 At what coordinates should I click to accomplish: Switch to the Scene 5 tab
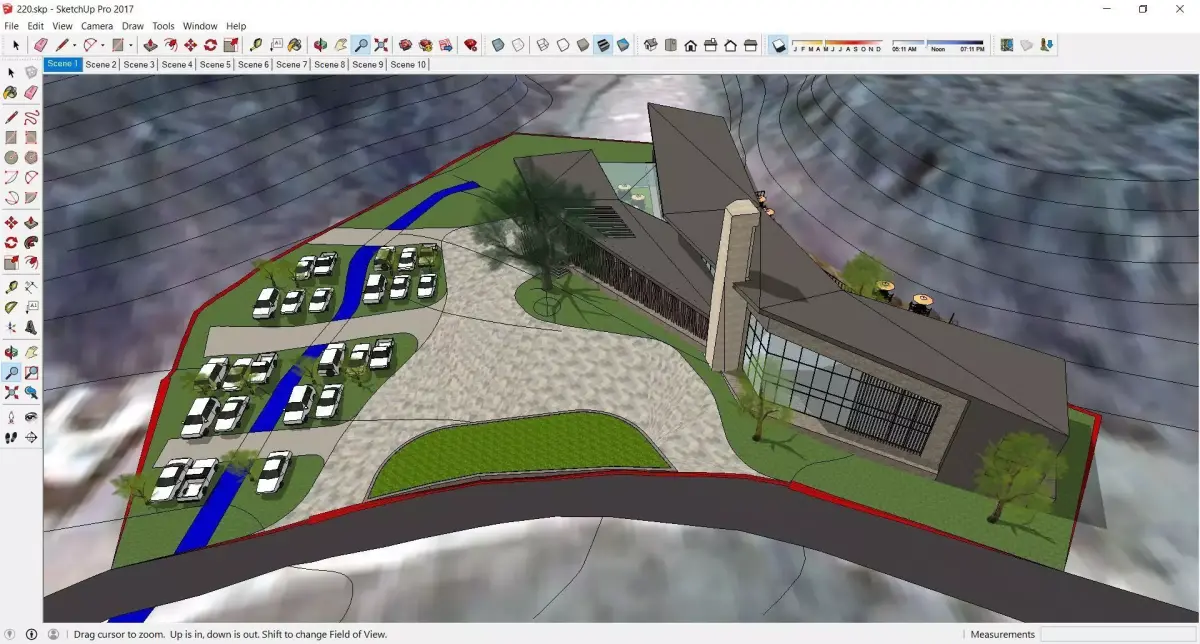click(x=215, y=64)
